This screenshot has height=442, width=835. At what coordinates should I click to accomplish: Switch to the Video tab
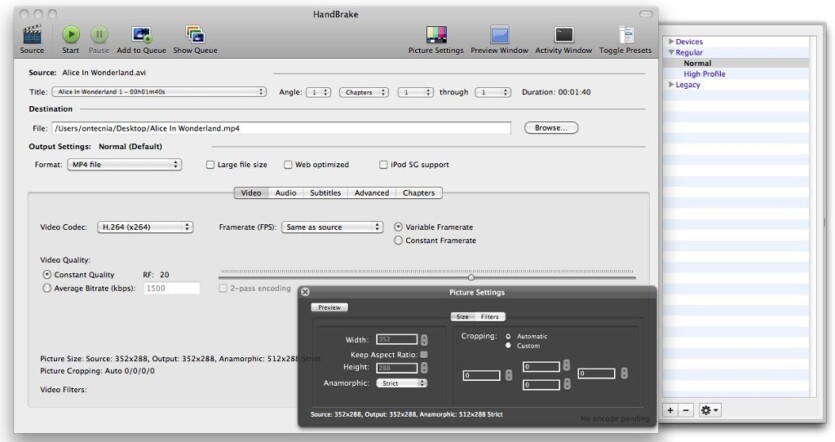tap(251, 193)
